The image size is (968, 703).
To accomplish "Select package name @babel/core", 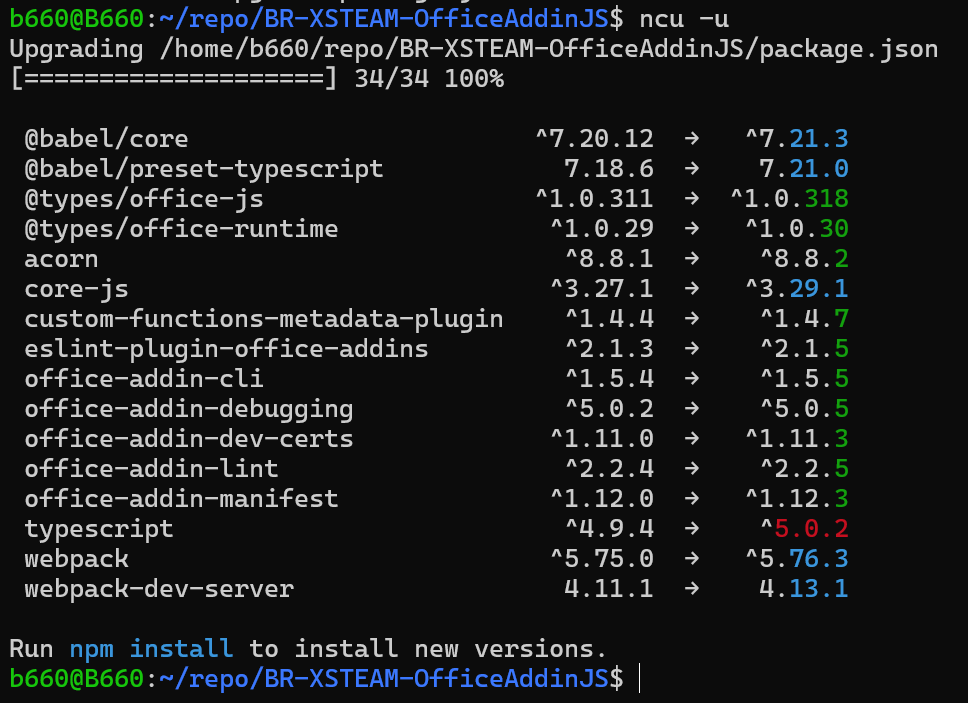I will click(106, 139).
